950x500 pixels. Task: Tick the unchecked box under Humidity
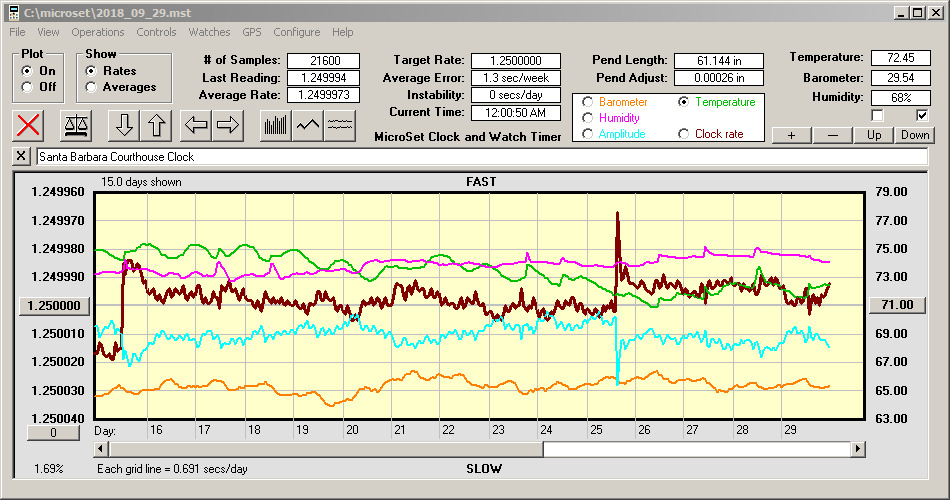click(877, 115)
